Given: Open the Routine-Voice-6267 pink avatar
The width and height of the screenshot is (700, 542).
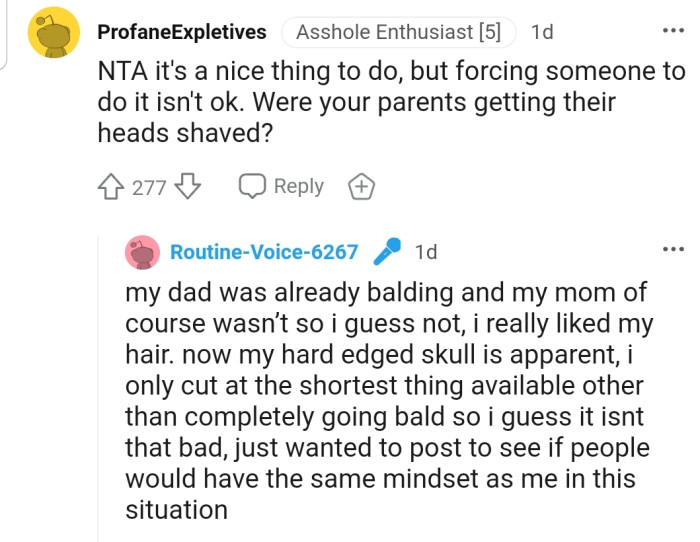Looking at the screenshot, I should pos(141,252).
